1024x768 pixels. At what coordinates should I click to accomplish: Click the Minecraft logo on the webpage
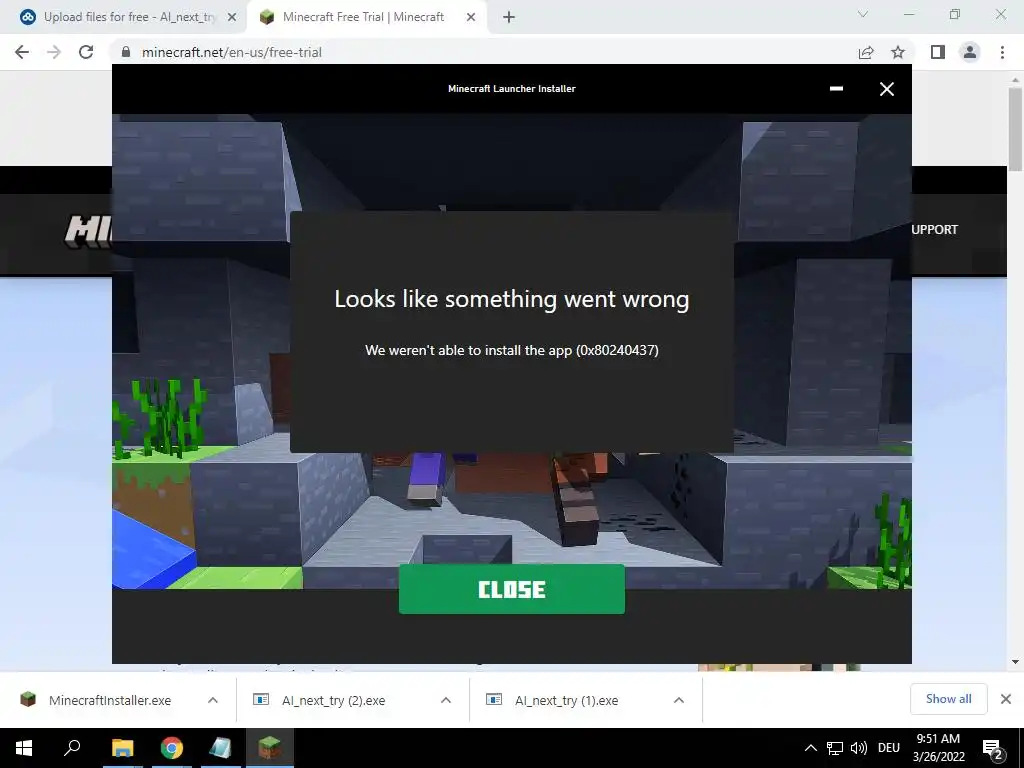(88, 231)
